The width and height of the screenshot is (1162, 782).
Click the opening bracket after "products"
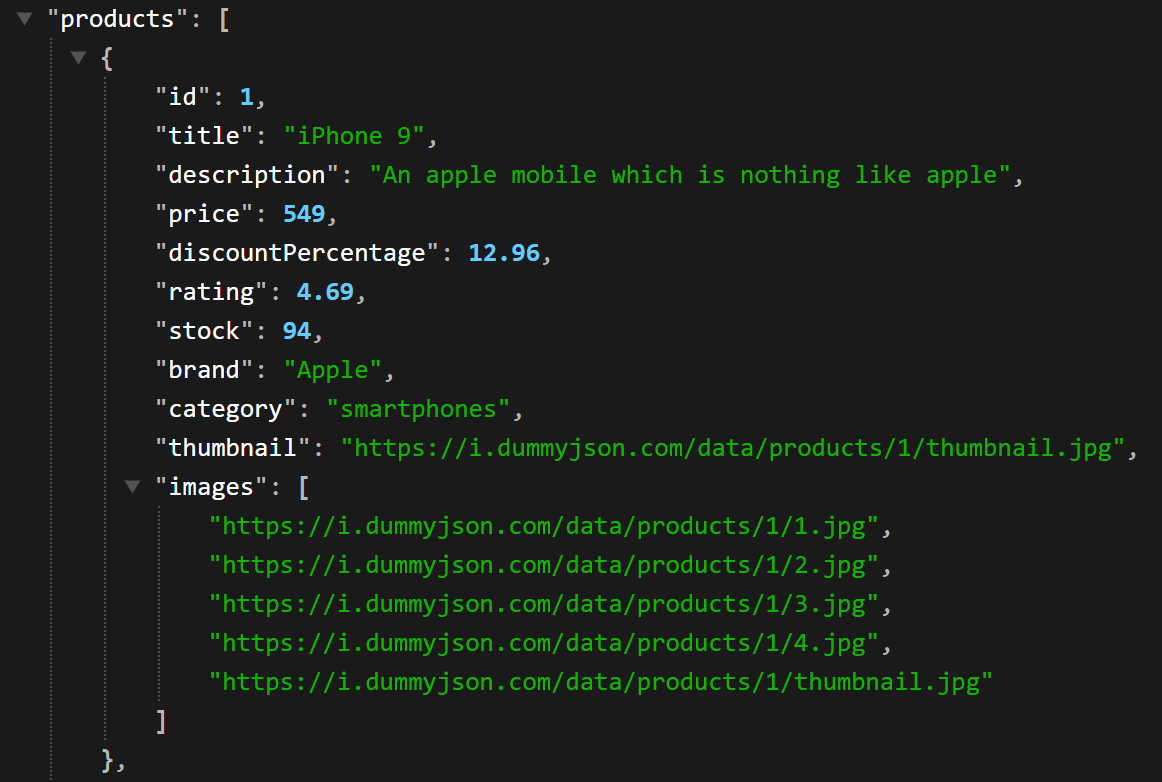pyautogui.click(x=224, y=19)
